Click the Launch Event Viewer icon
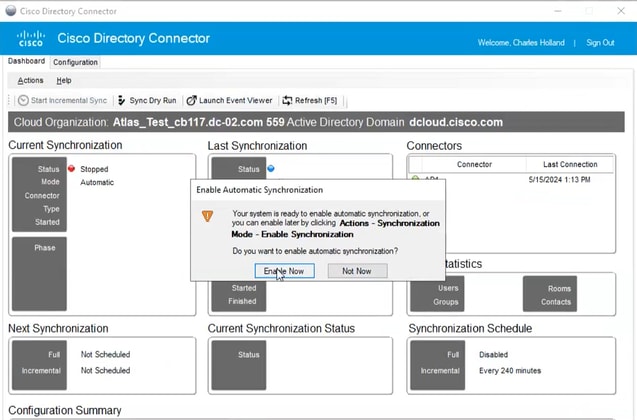The width and height of the screenshot is (637, 420). pos(191,100)
